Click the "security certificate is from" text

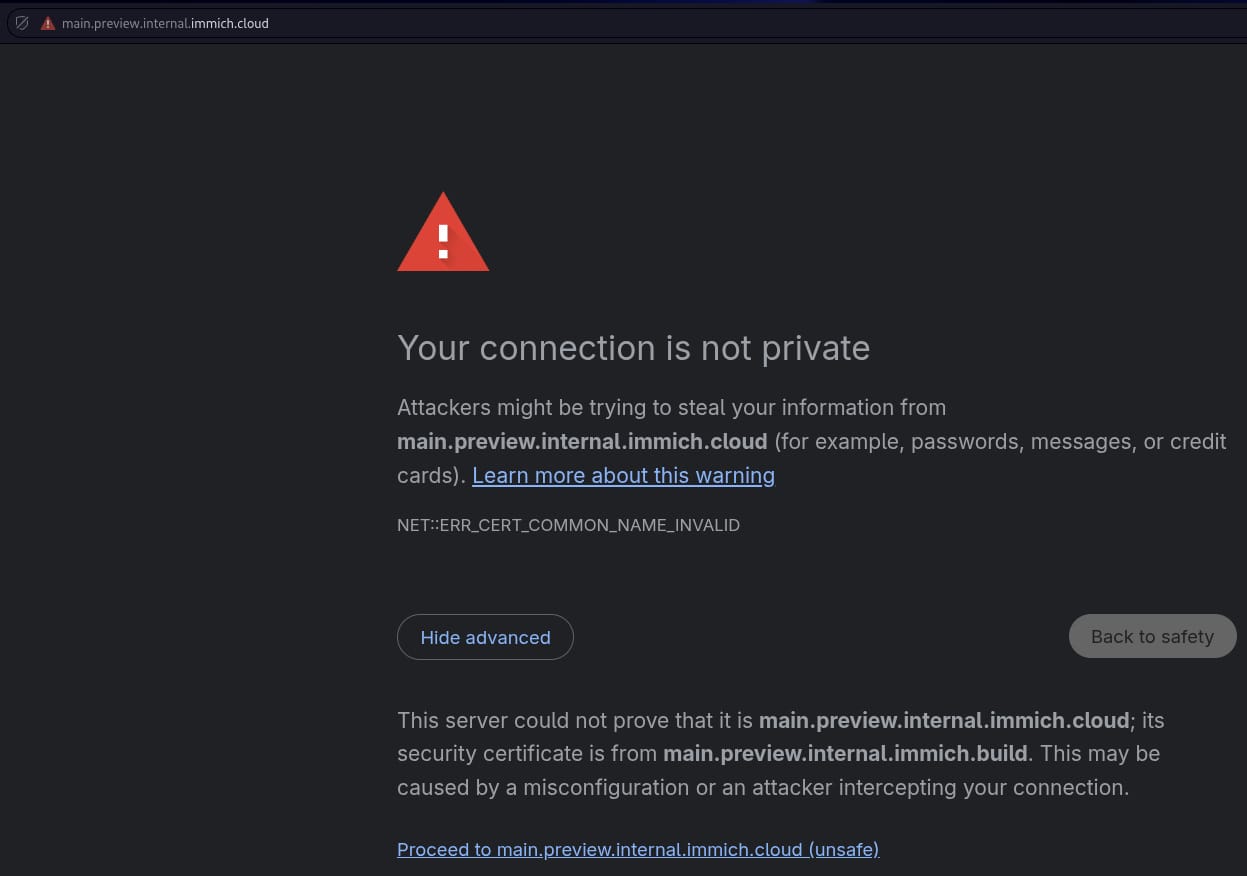coord(527,754)
